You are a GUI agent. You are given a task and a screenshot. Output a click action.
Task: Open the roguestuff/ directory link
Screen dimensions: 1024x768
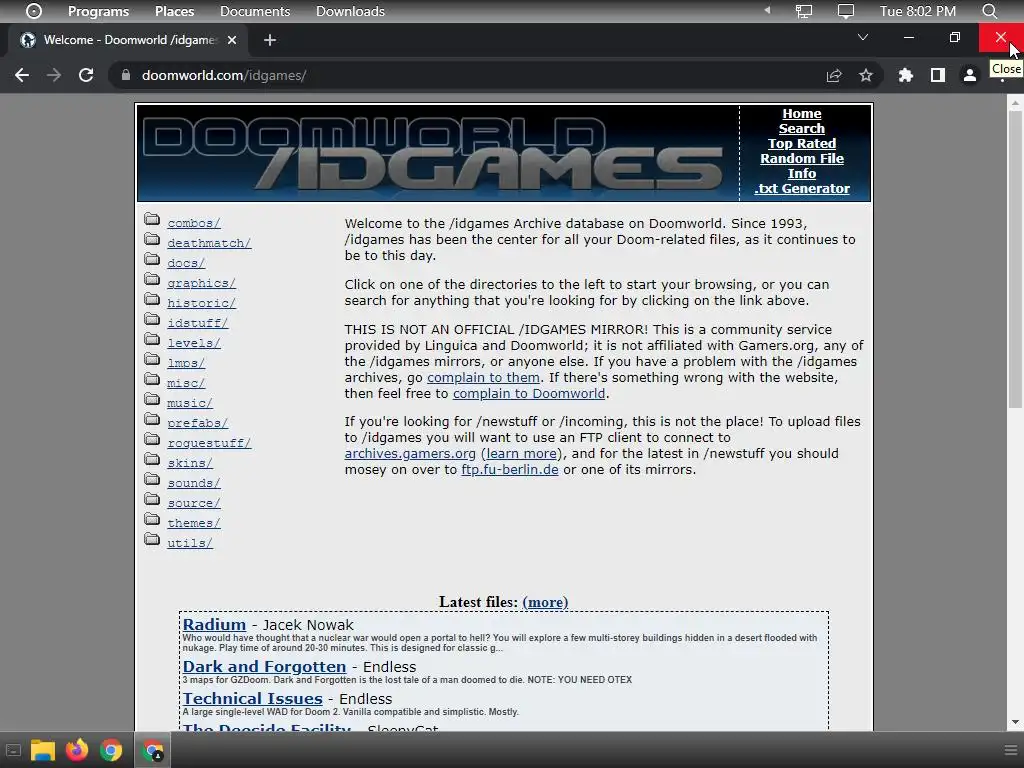209,443
